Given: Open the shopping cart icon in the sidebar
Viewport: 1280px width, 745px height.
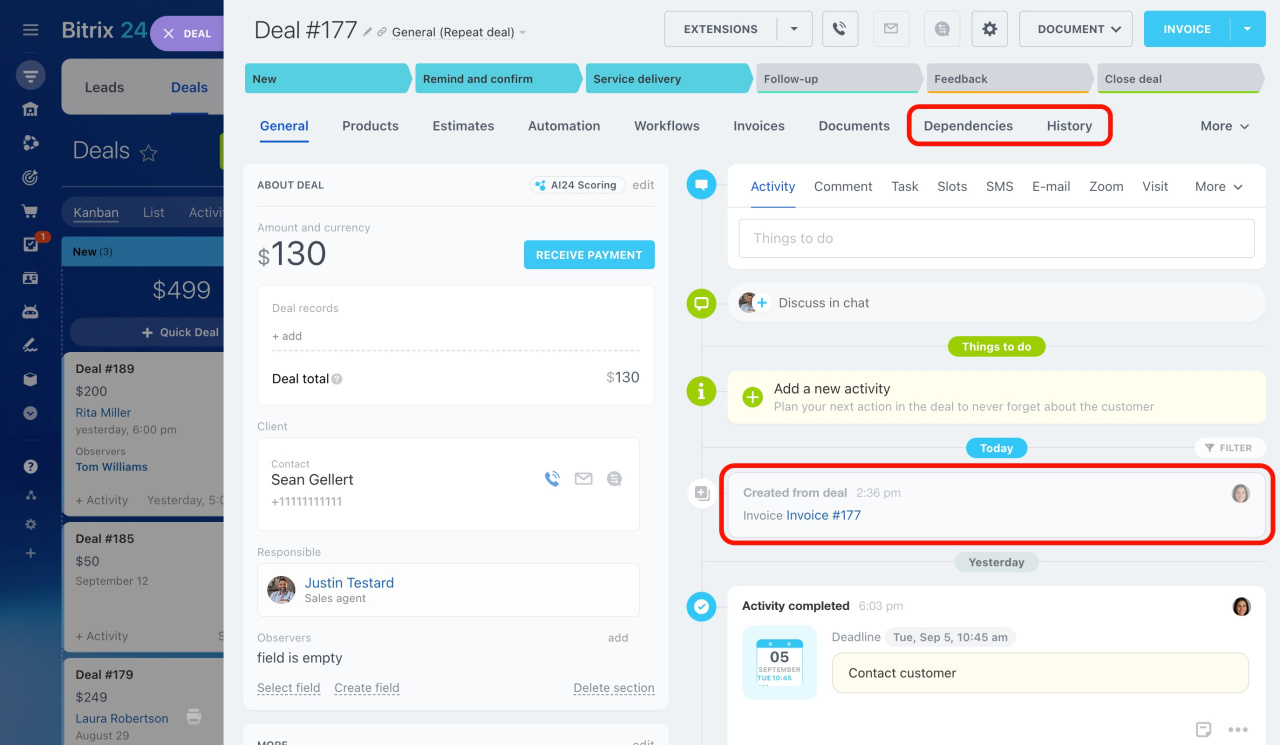Looking at the screenshot, I should [31, 211].
